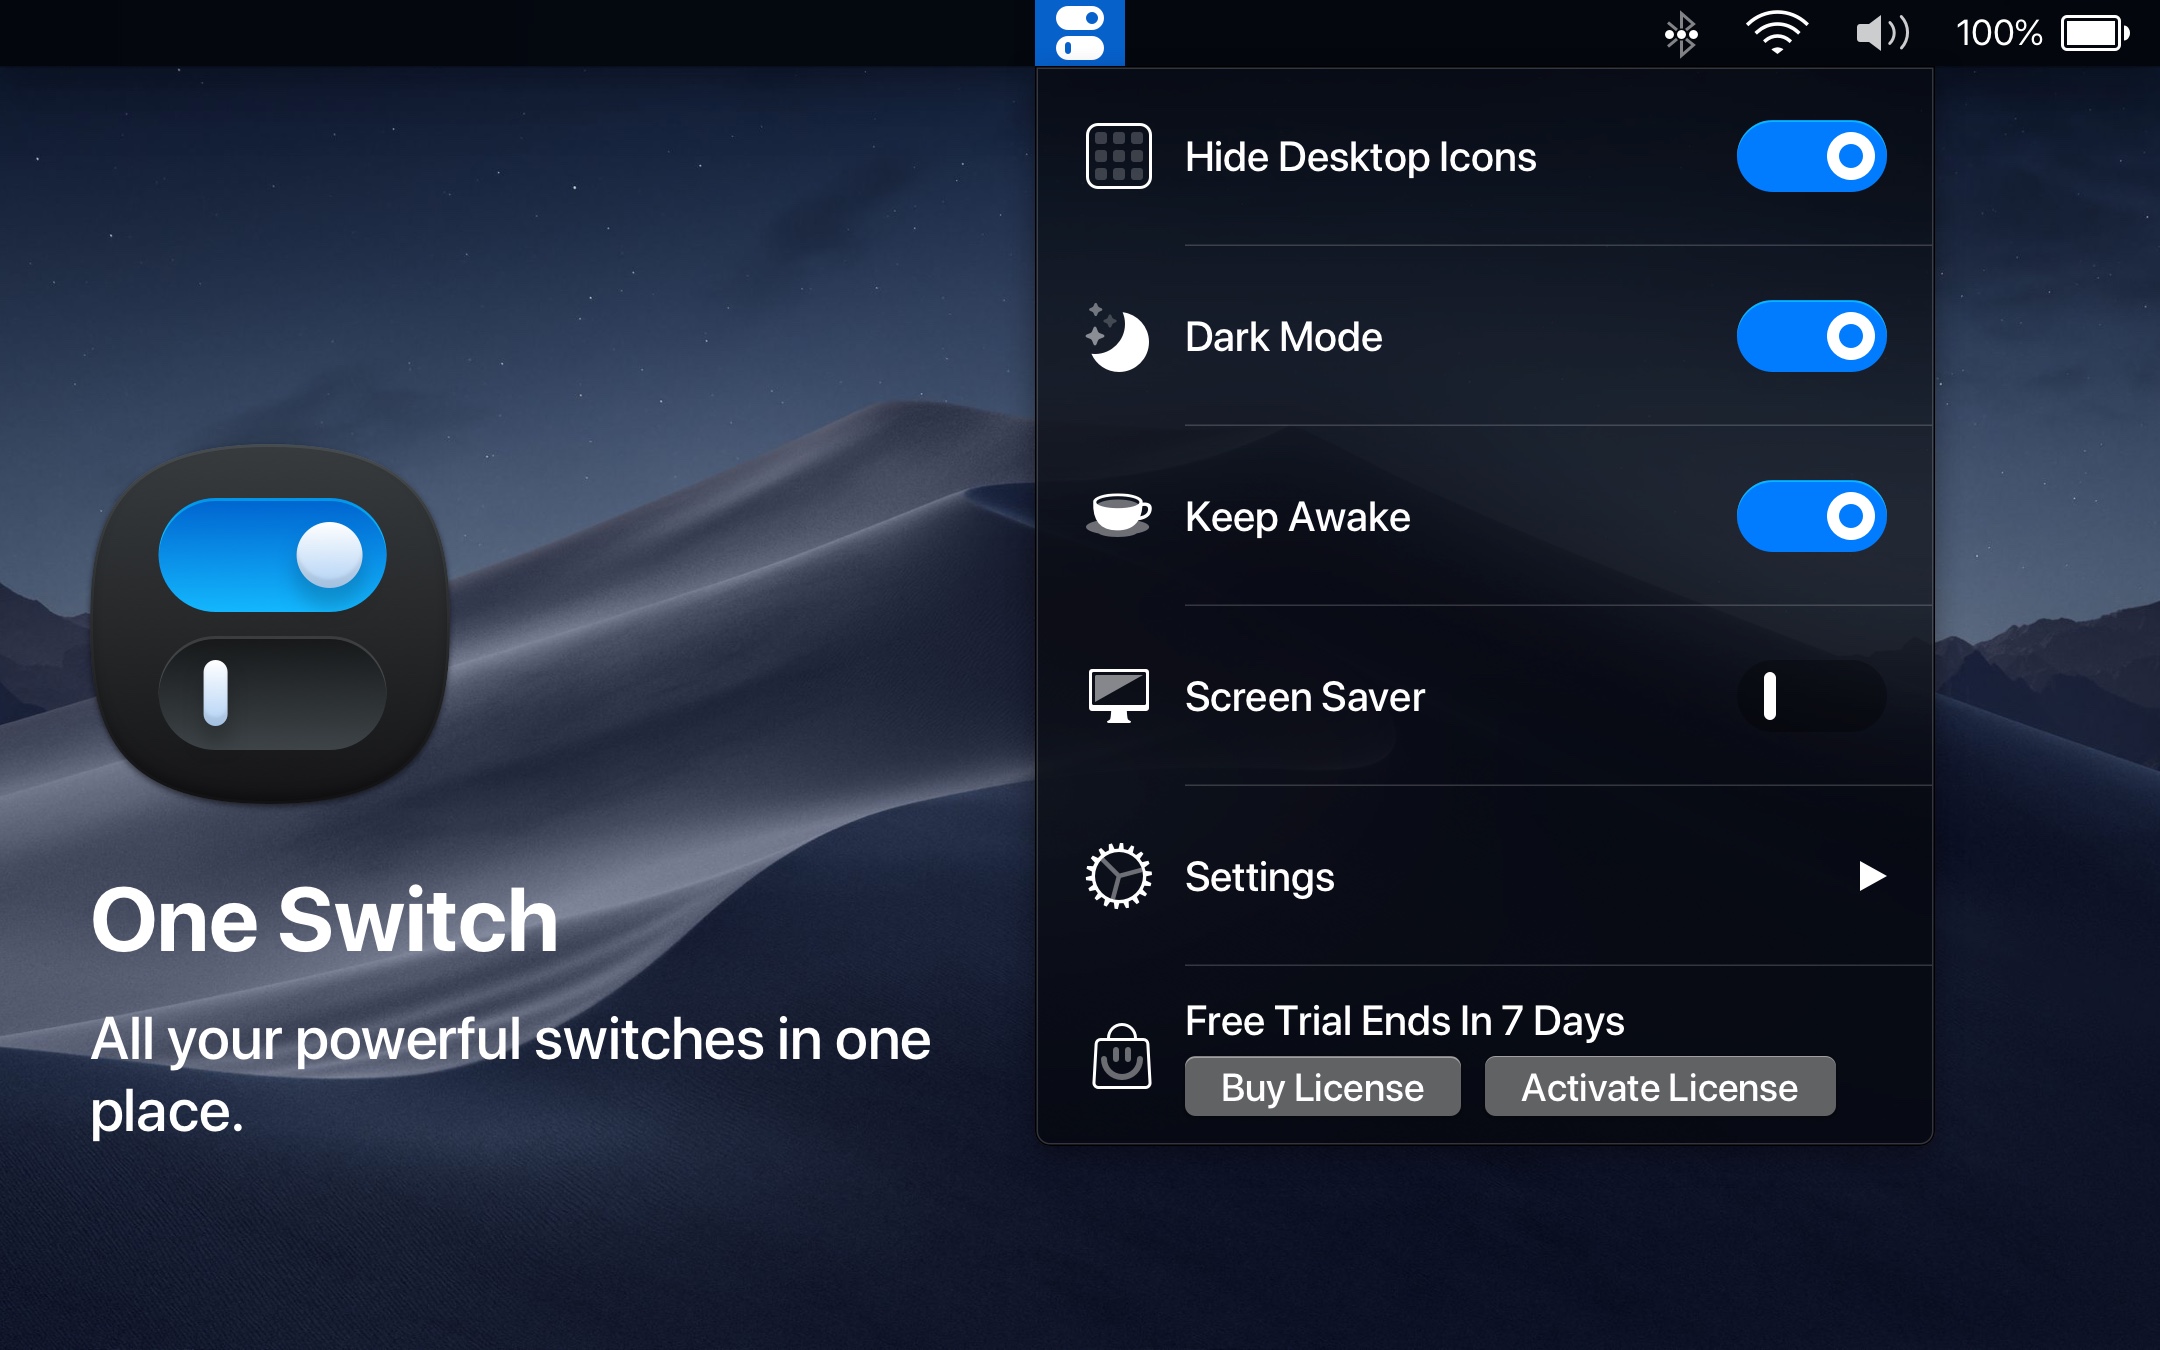Image resolution: width=2160 pixels, height=1350 pixels.
Task: Click the Dark Mode moon icon
Action: click(1117, 336)
